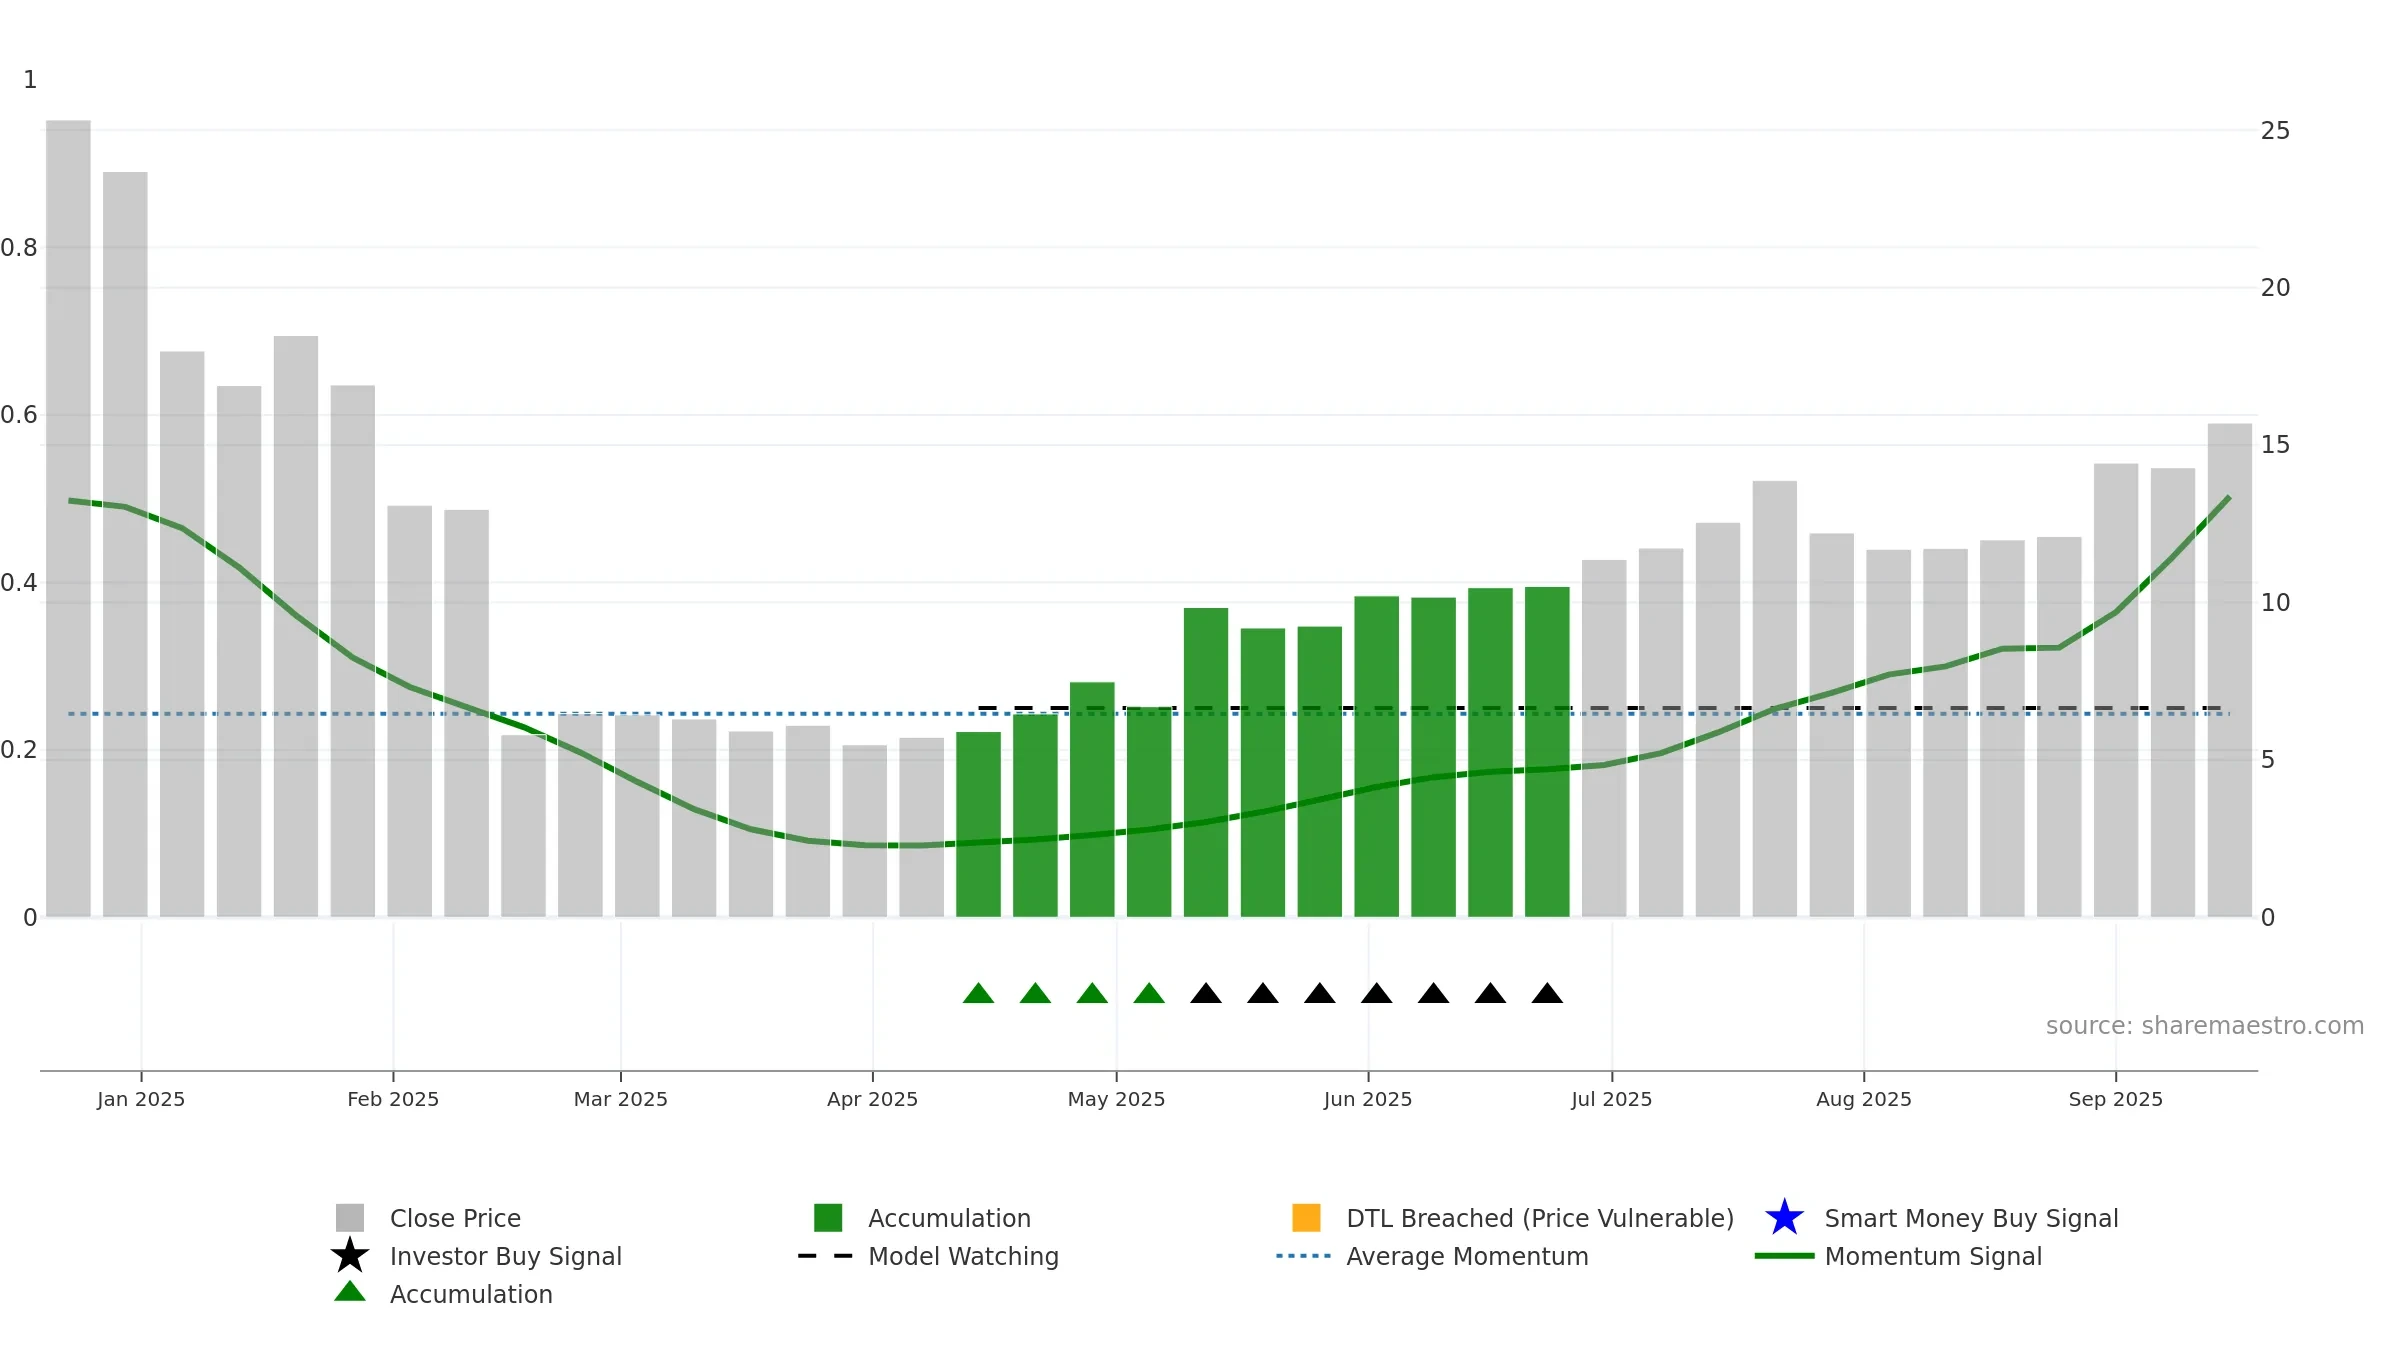Click the green Accumulation square legend swatch

(828, 1218)
